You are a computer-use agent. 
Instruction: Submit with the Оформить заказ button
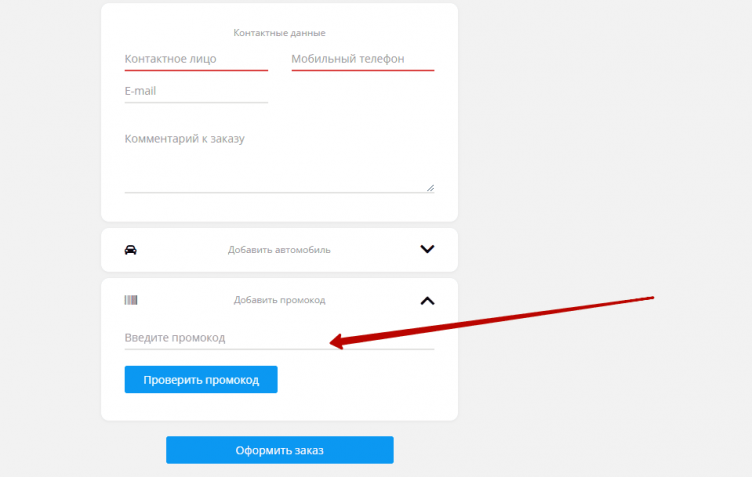[279, 450]
